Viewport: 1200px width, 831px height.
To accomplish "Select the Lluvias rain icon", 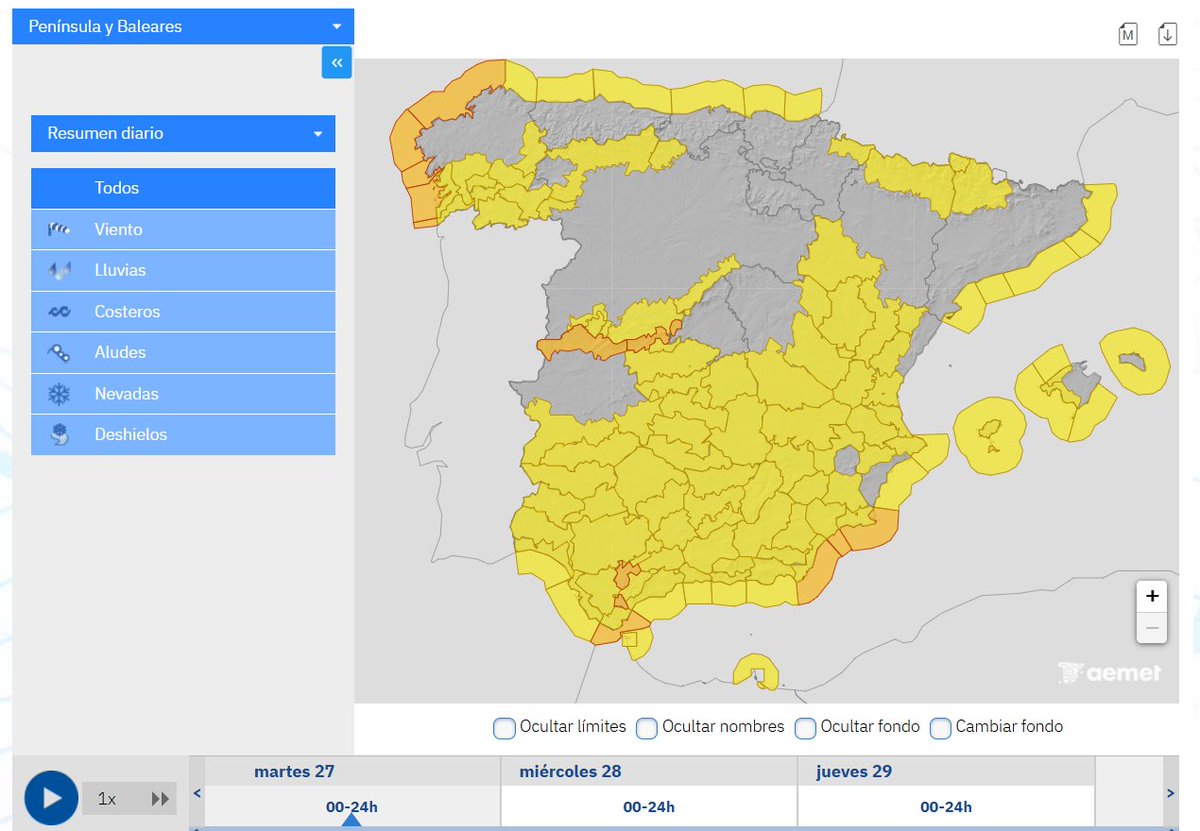I will tap(58, 270).
